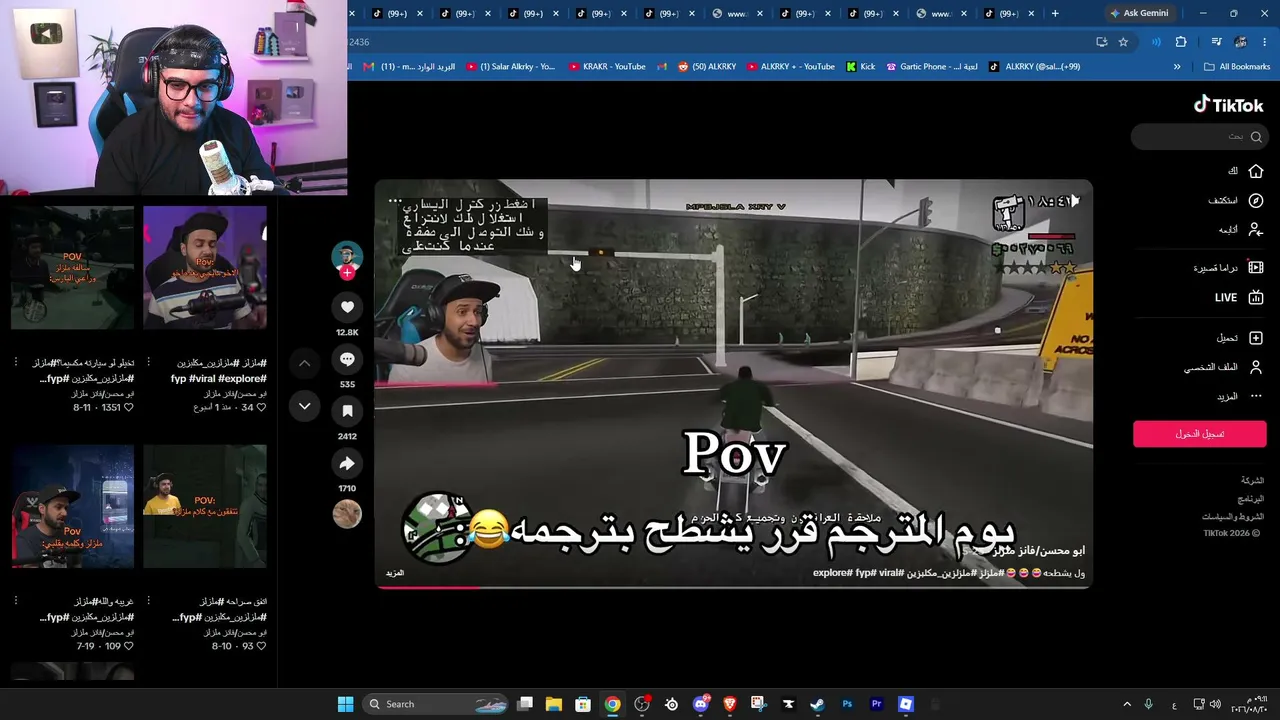Open the Chrome profile avatar
Image resolution: width=1280 pixels, height=720 pixels.
[1241, 42]
